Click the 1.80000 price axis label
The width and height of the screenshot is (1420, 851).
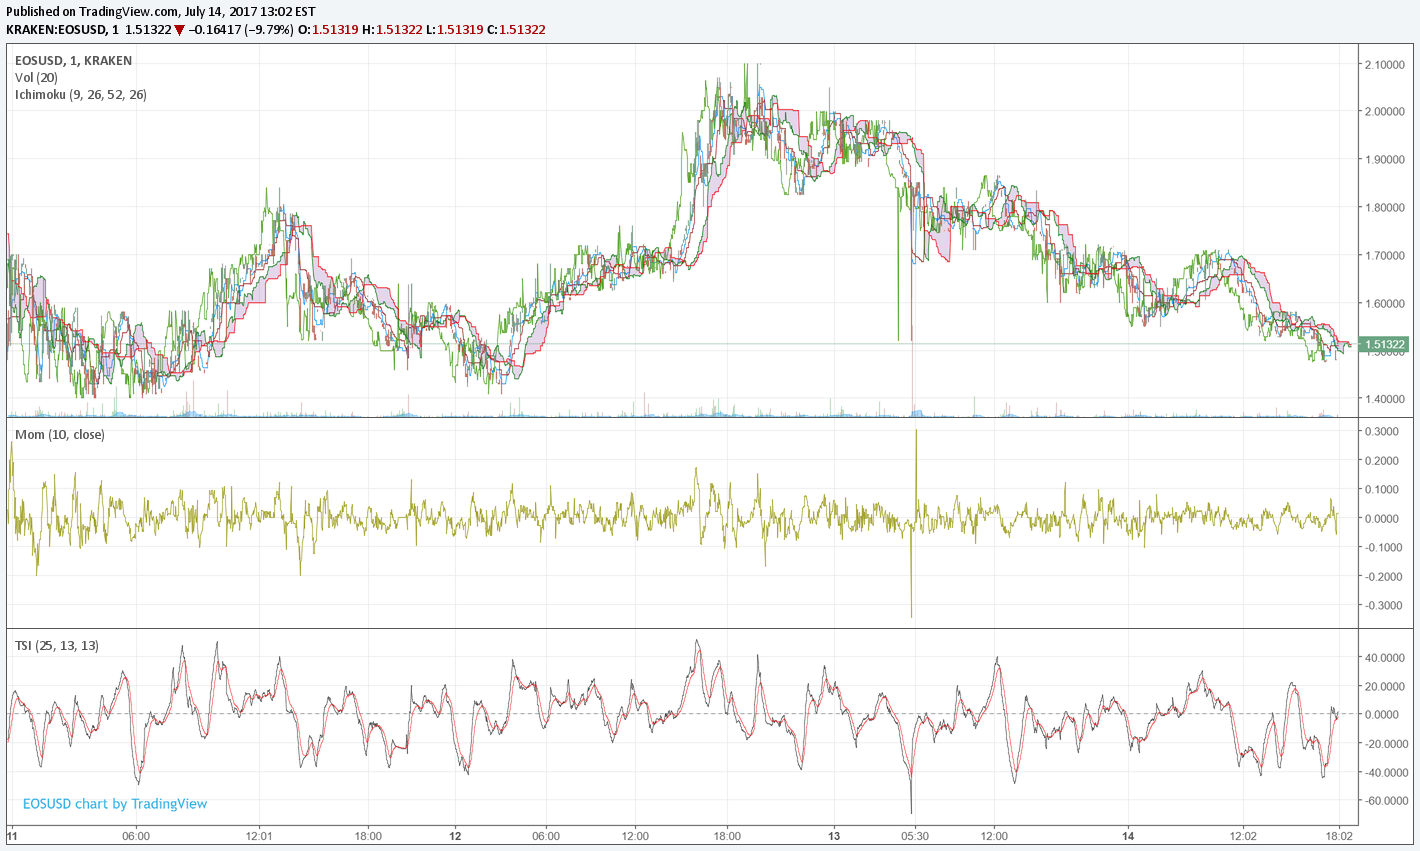(1383, 208)
